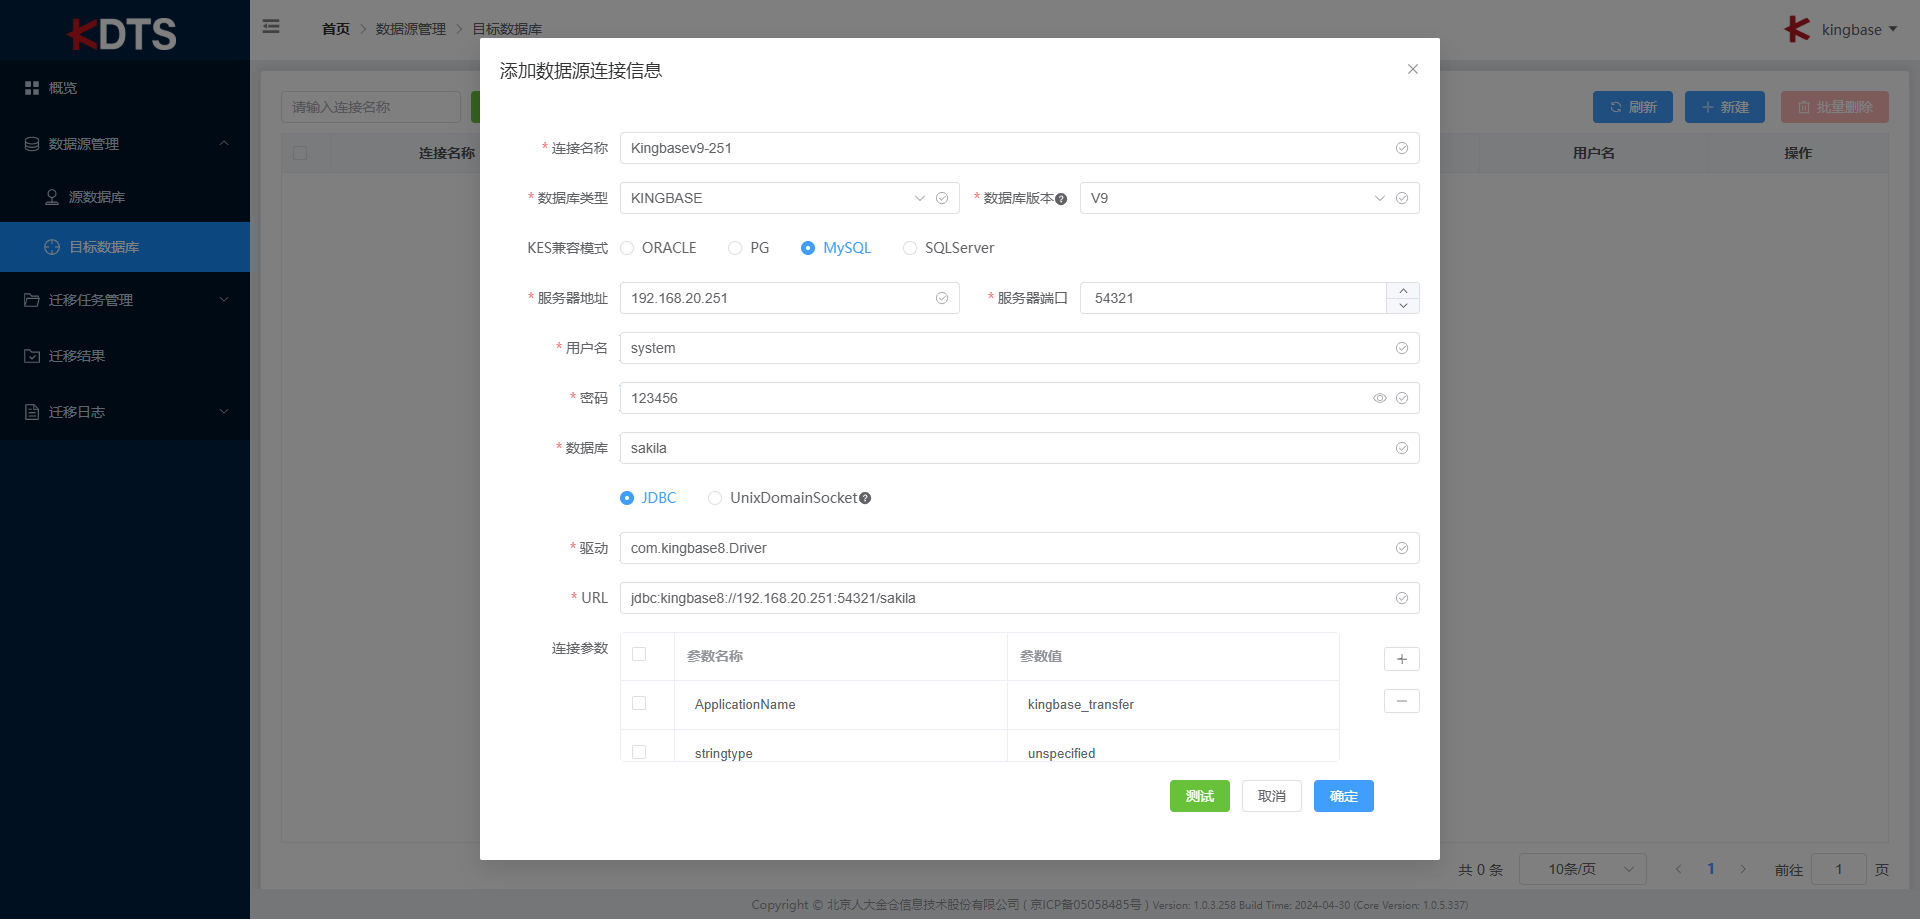Click the green 测试 button
The width and height of the screenshot is (1920, 919).
tap(1199, 796)
